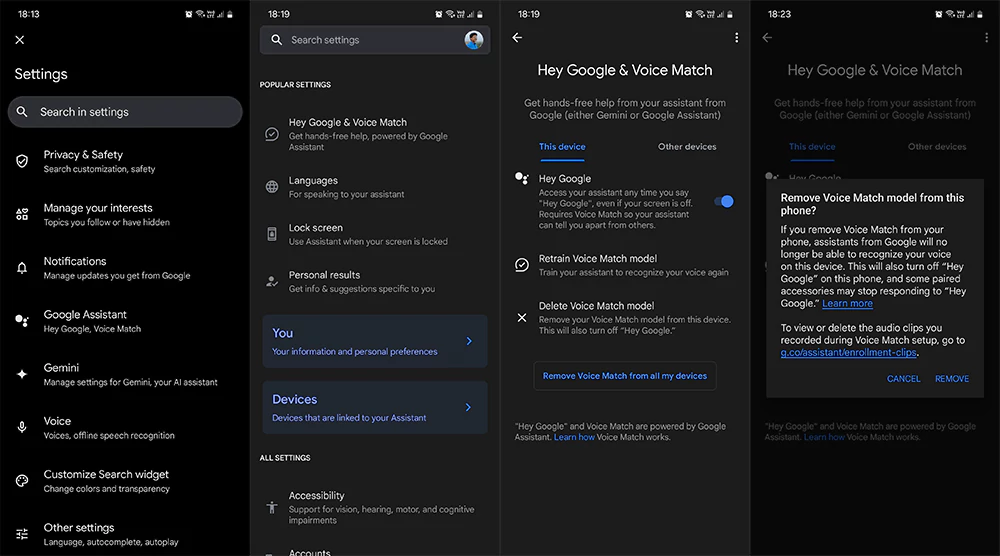Image resolution: width=1000 pixels, height=556 pixels.
Task: Click the Languages globe icon
Action: tap(272, 187)
